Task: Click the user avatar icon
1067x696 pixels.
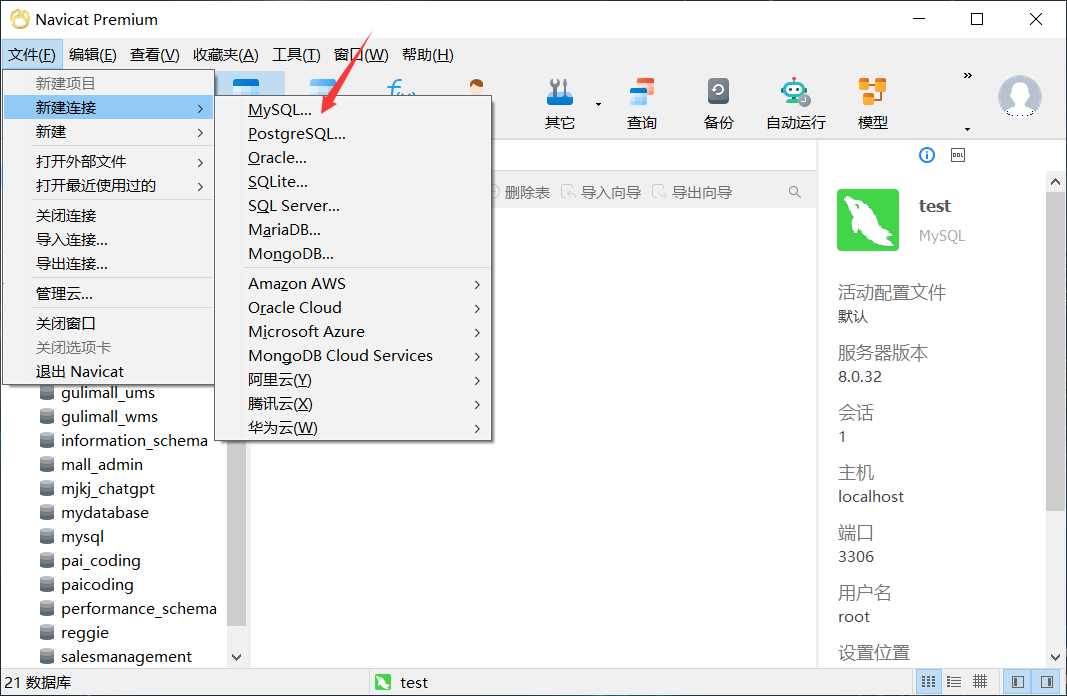Action: click(x=1019, y=96)
